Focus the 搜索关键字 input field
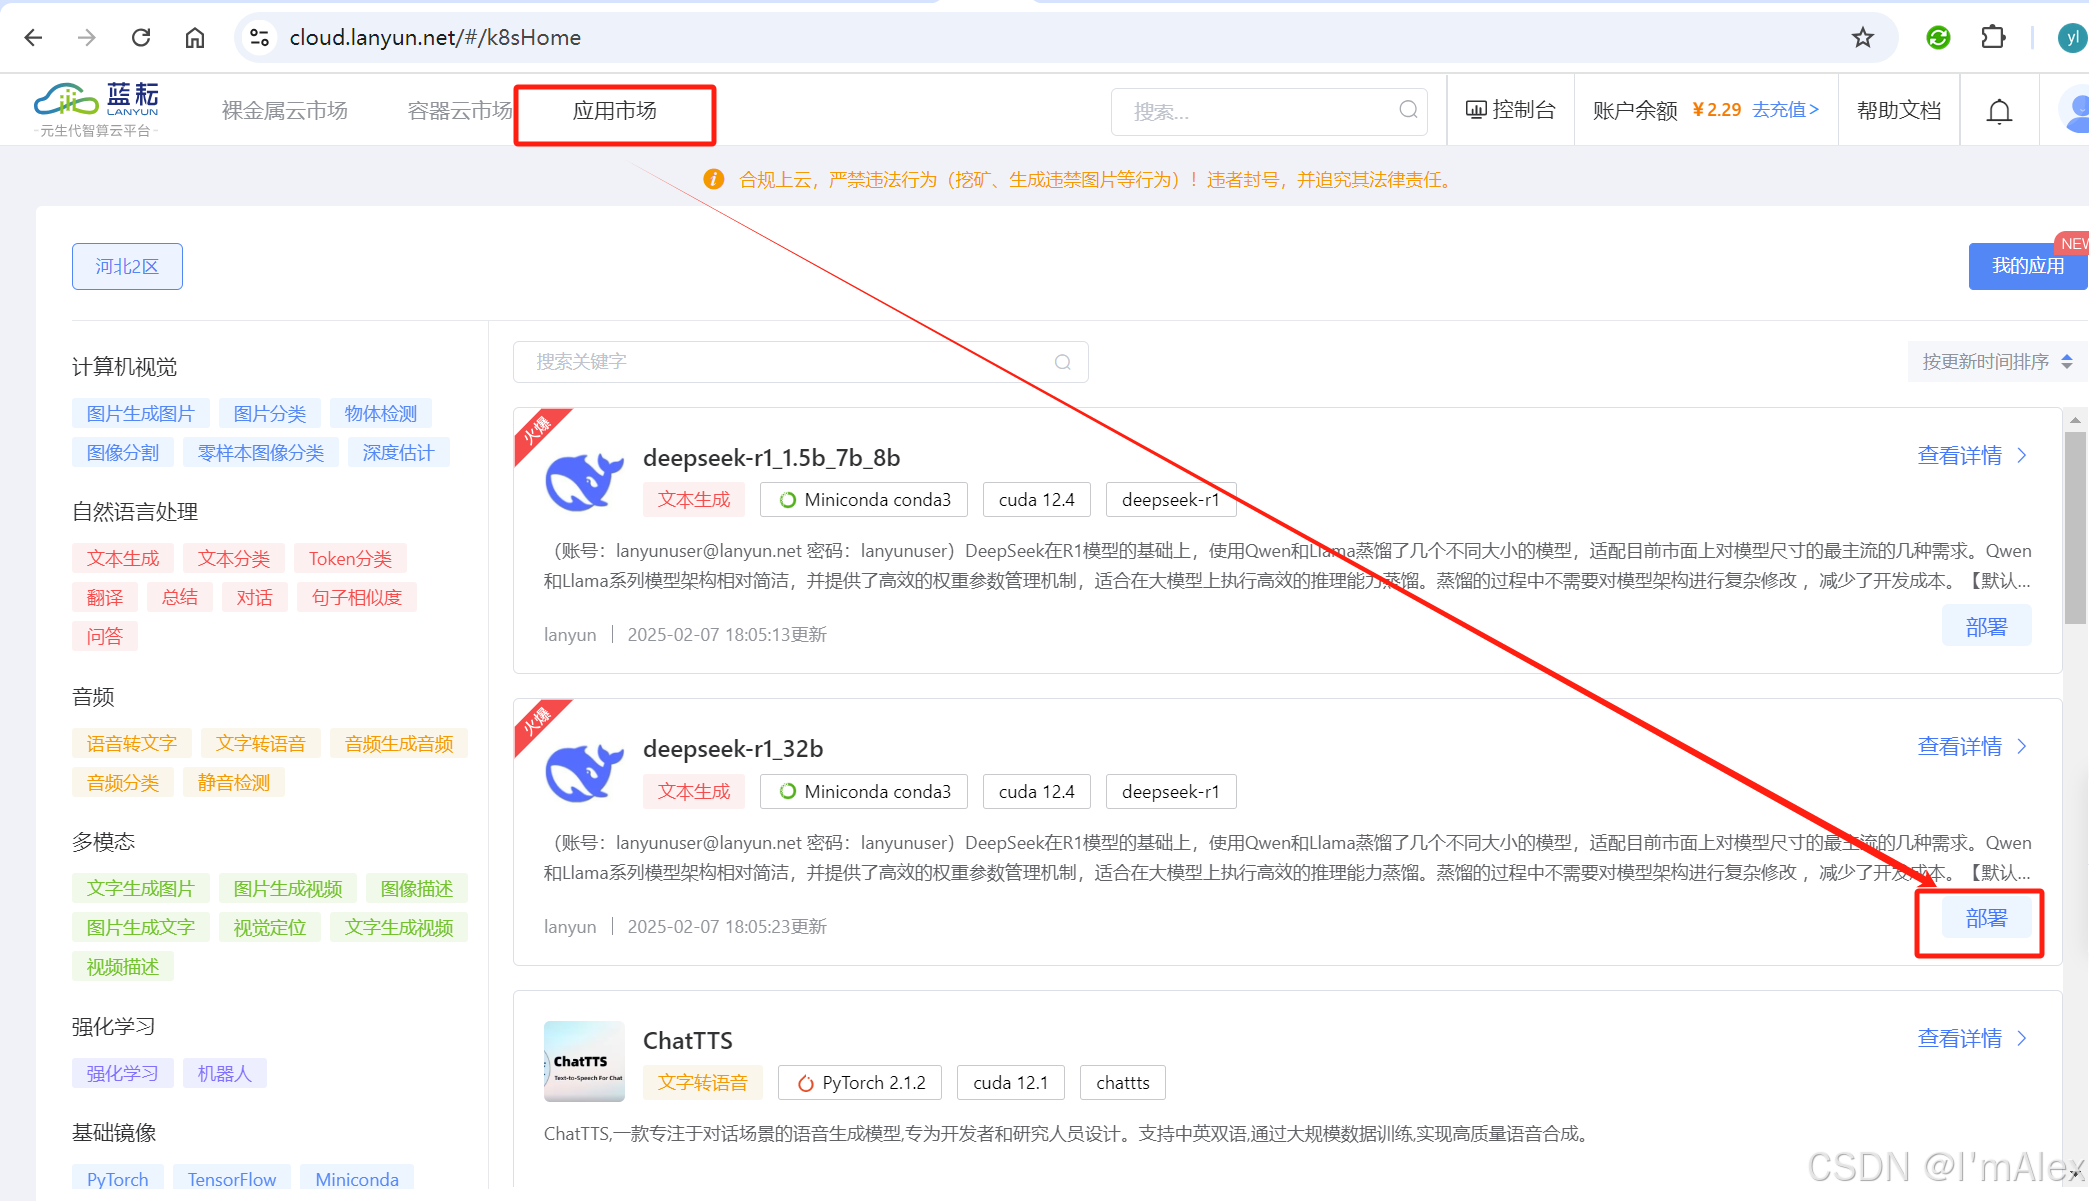 800,362
